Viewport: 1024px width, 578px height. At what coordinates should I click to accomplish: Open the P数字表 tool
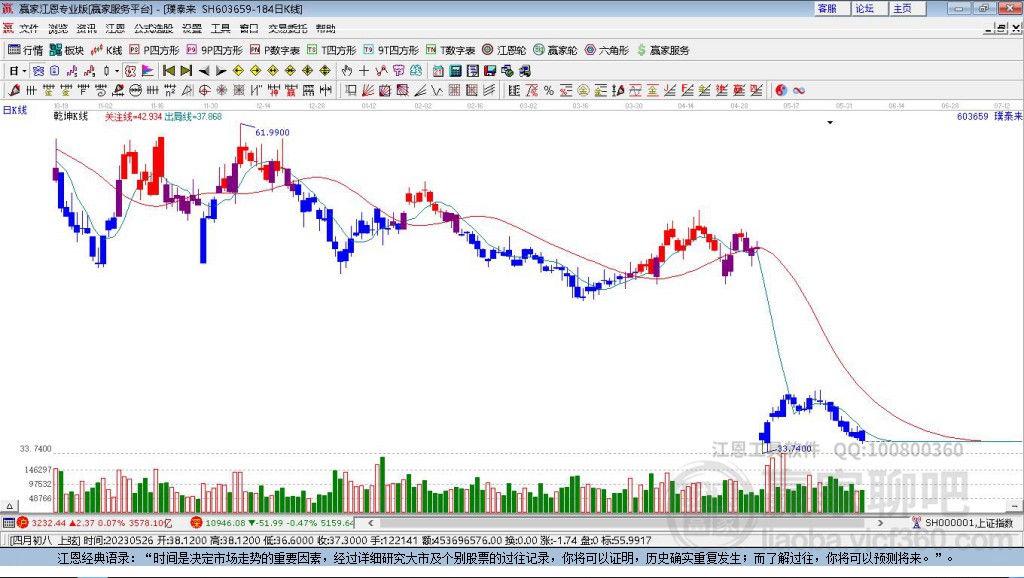coord(275,50)
